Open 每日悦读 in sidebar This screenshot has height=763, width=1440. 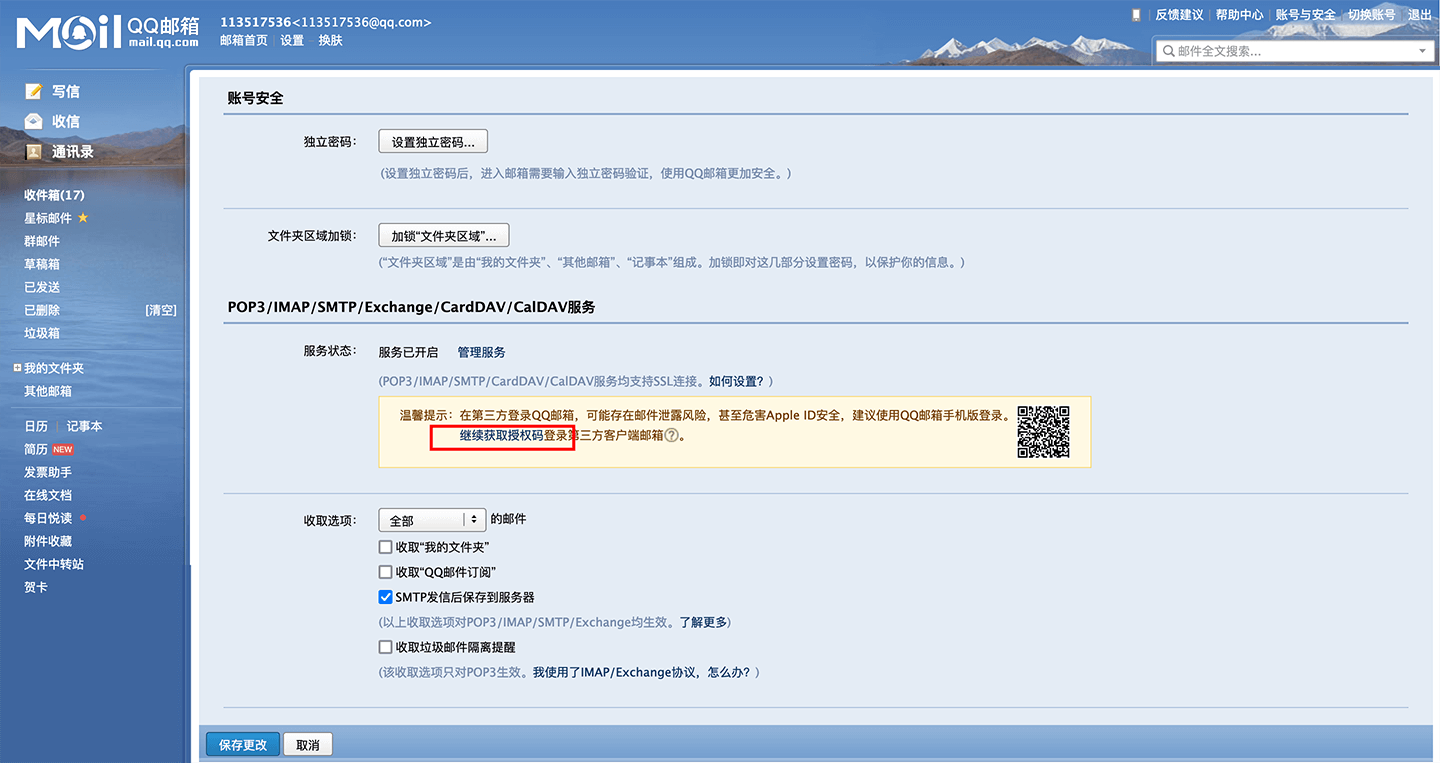[x=48, y=518]
